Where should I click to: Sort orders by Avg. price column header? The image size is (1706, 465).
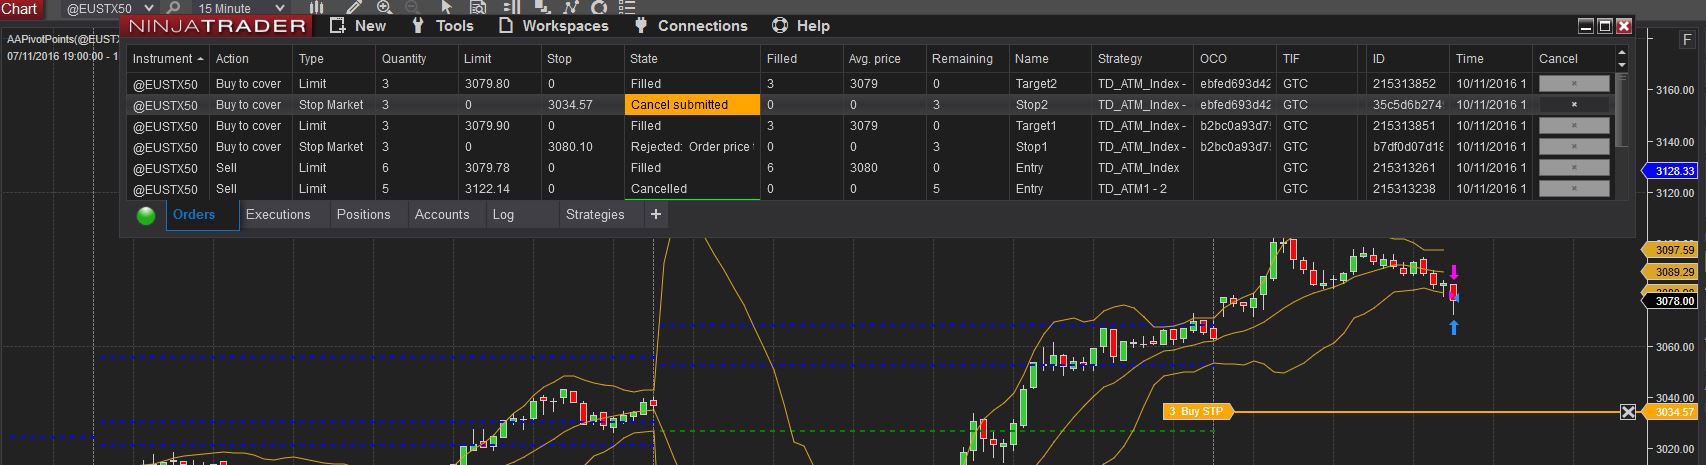pyautogui.click(x=884, y=59)
